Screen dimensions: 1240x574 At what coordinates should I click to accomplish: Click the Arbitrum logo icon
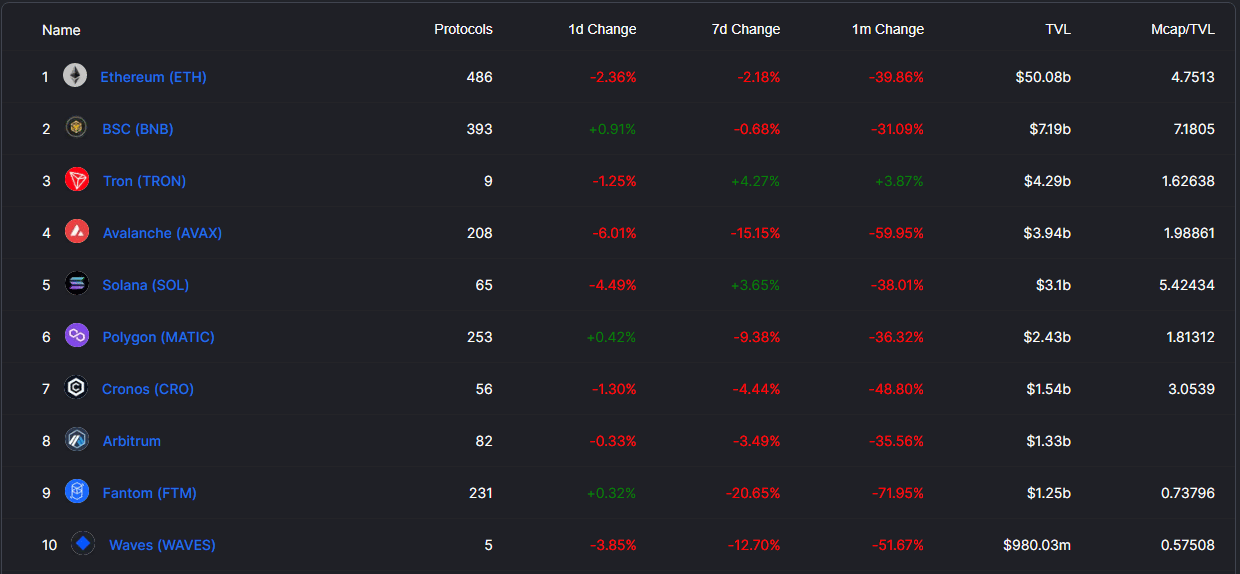(77, 440)
